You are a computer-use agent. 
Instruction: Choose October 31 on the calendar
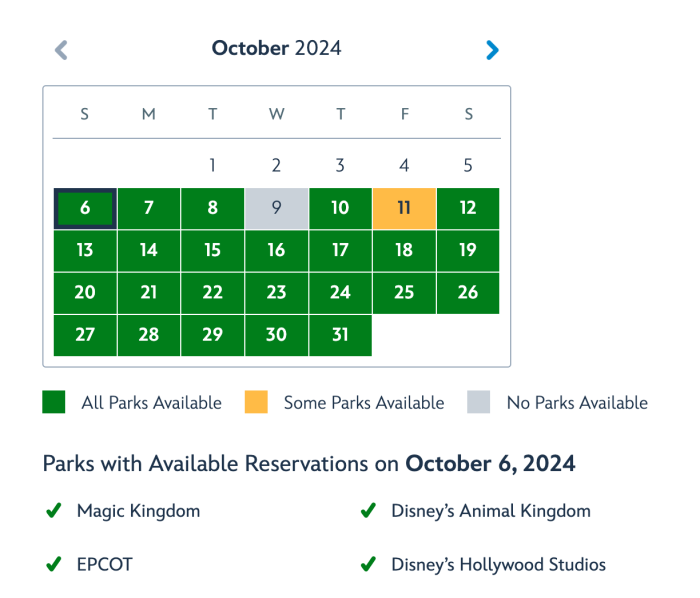[x=340, y=335]
